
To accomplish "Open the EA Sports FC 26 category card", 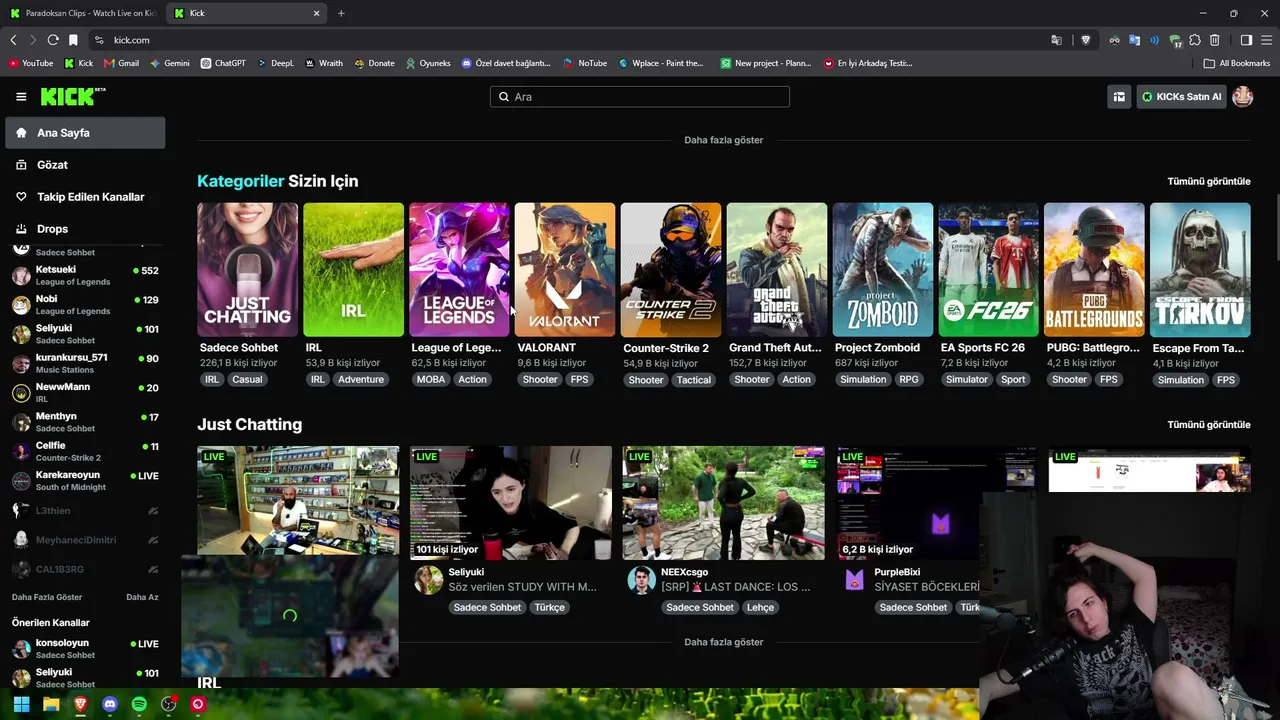I will point(988,270).
